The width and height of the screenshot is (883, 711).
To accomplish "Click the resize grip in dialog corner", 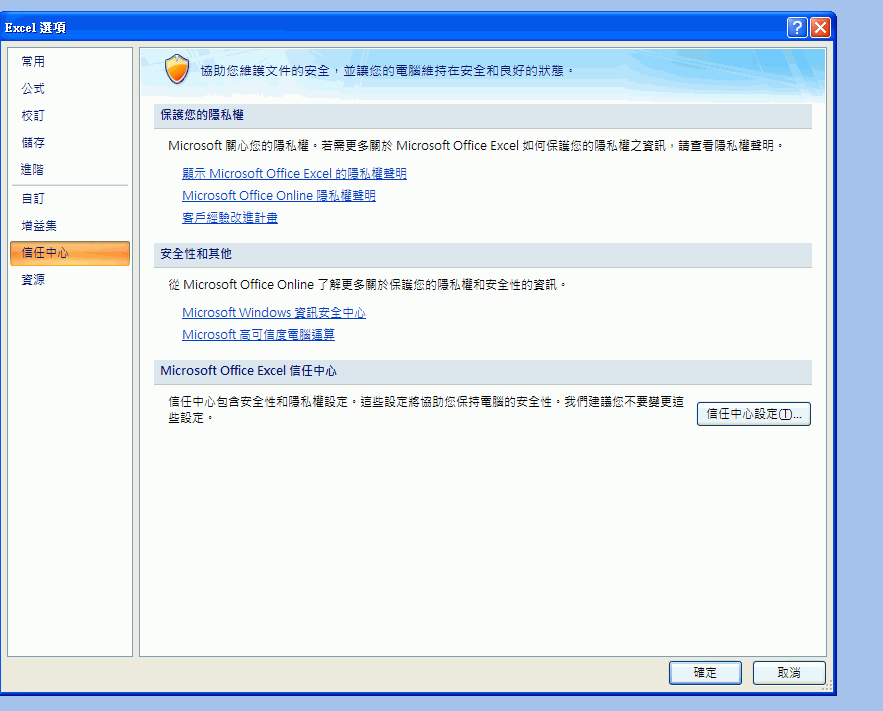I will click(x=827, y=685).
